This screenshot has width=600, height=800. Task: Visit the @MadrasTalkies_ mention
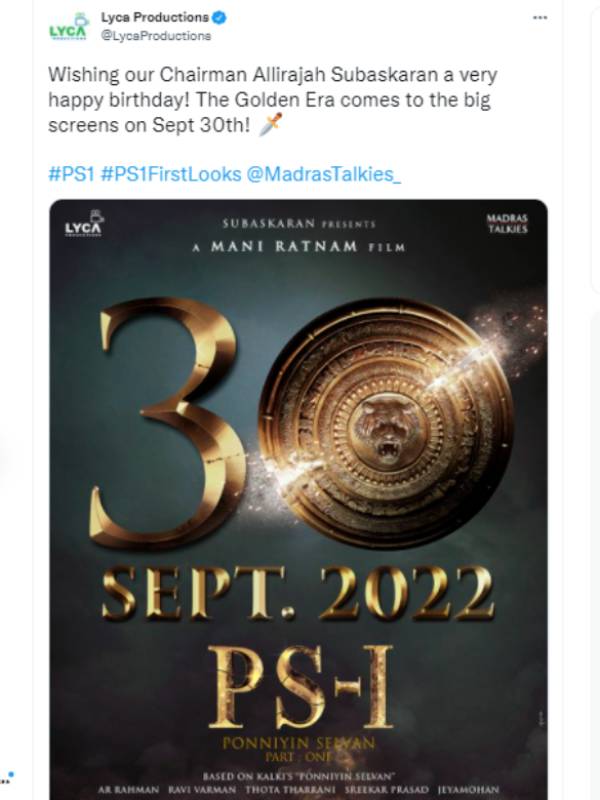coord(323,174)
